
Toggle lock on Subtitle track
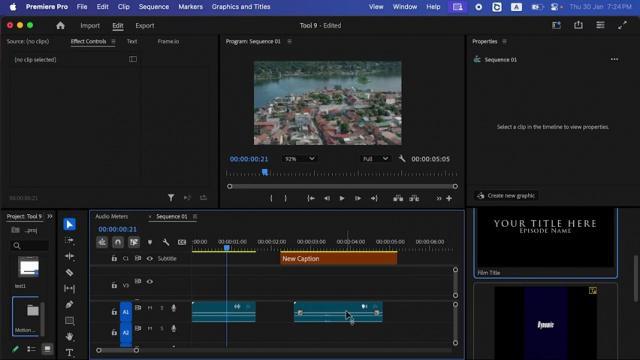point(114,258)
